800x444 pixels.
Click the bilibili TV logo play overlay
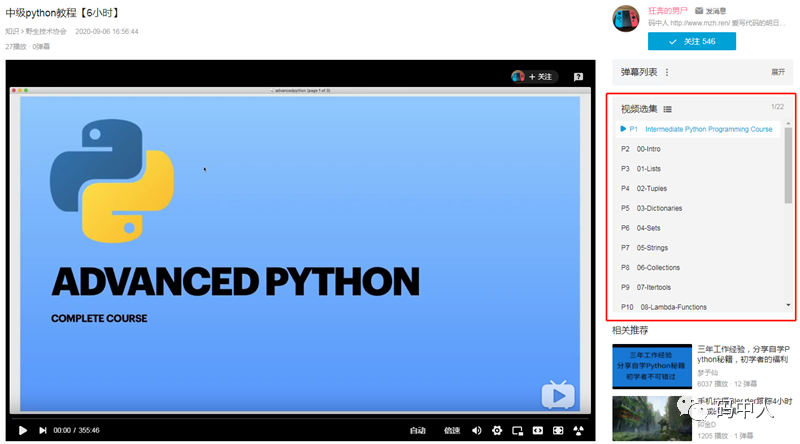tap(558, 394)
